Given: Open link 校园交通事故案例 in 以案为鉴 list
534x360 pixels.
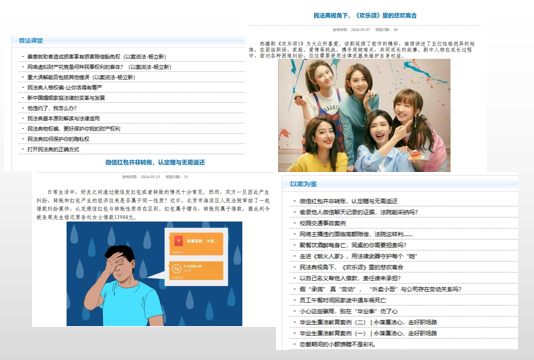Looking at the screenshot, I should pos(323,223).
